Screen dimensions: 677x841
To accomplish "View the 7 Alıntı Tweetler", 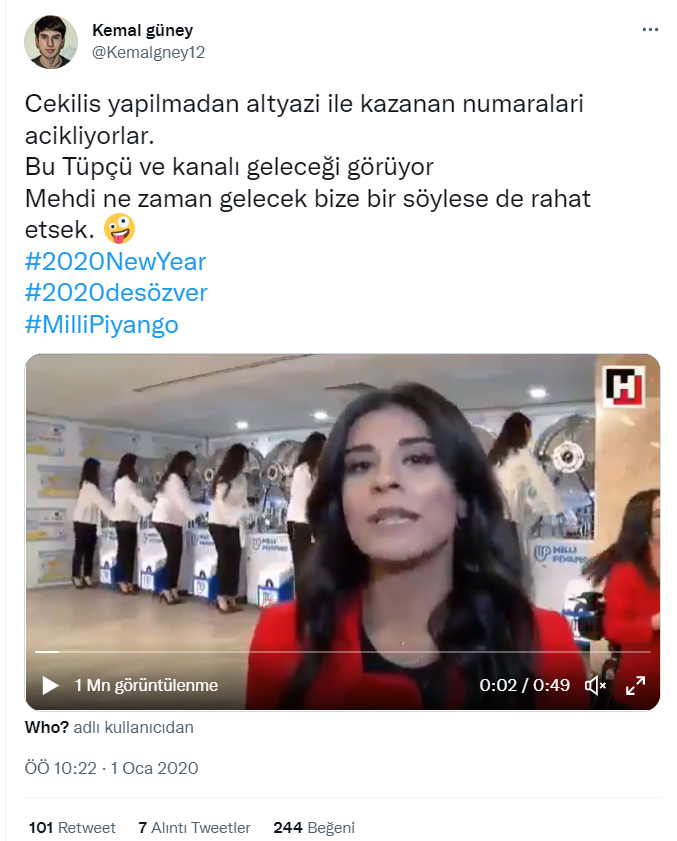I will 194,828.
